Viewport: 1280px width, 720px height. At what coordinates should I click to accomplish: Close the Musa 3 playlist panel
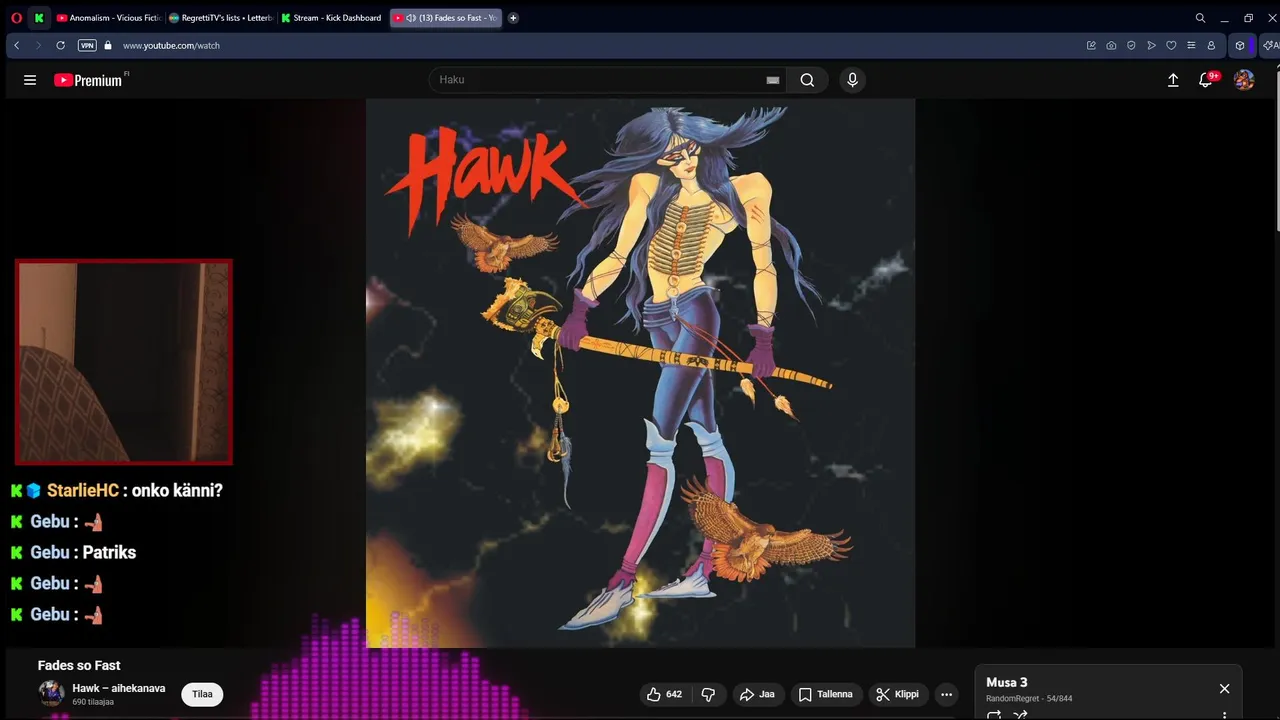(1224, 688)
